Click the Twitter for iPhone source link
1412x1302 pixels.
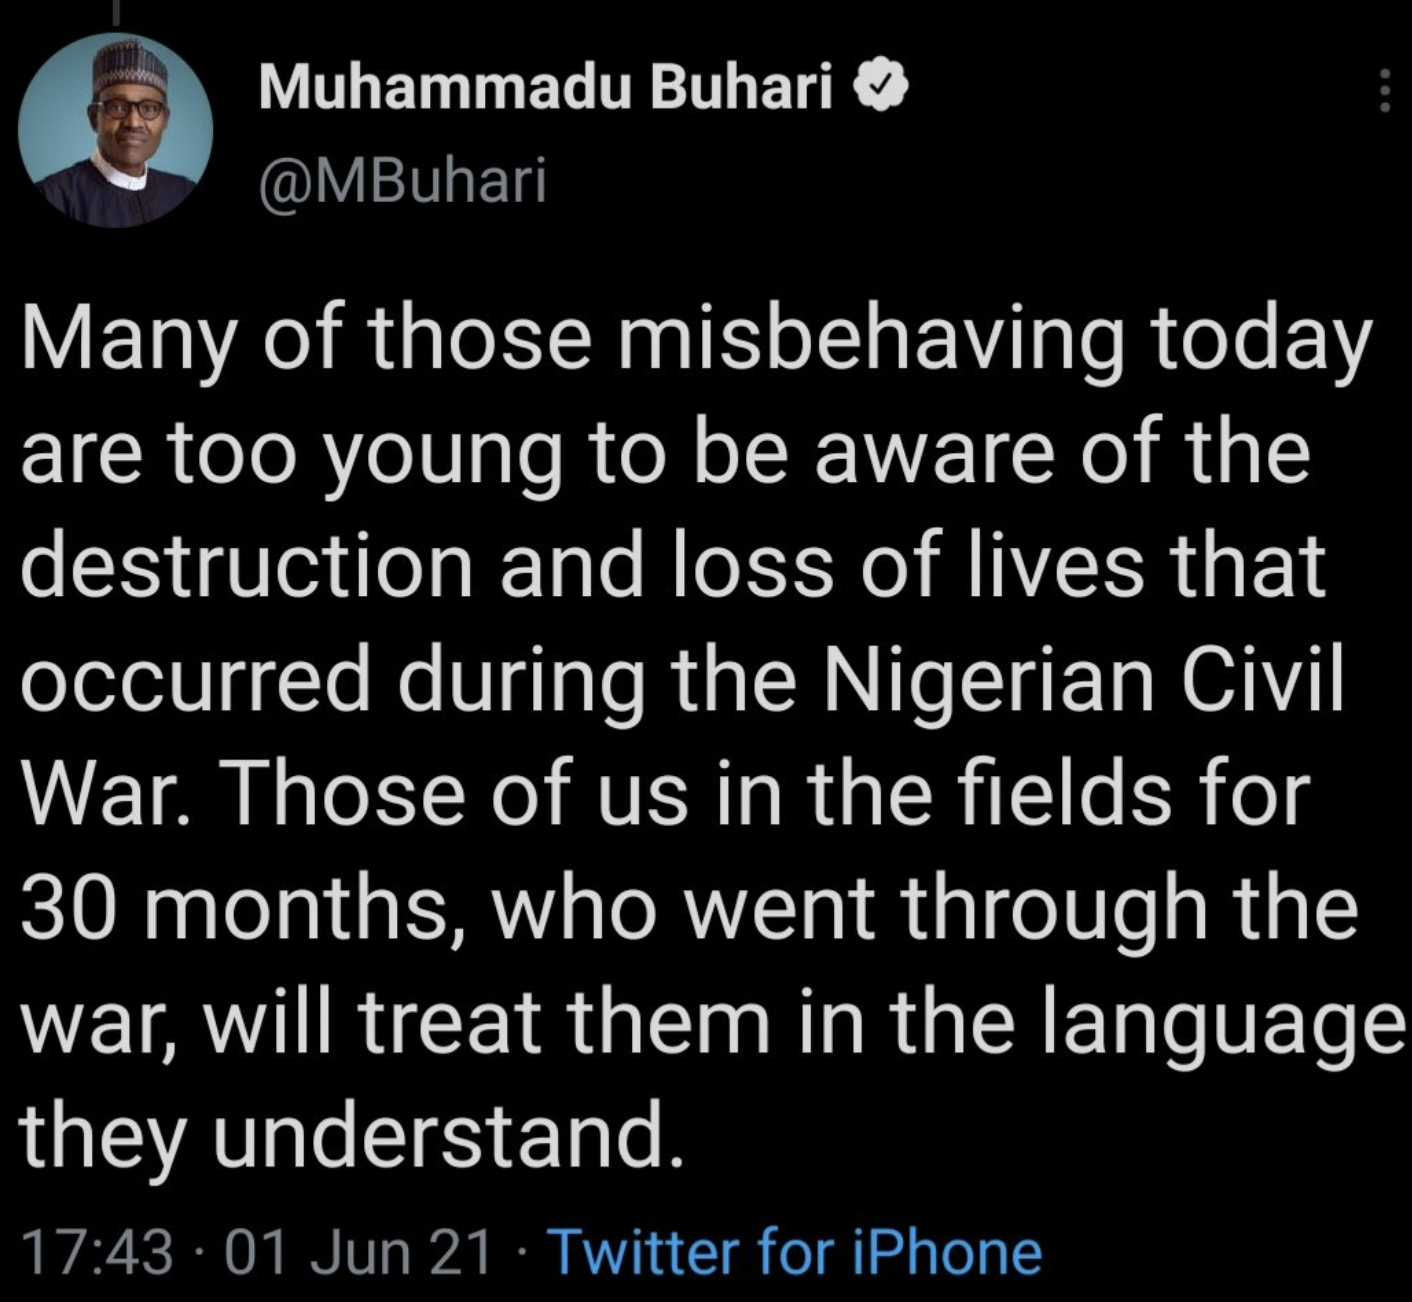(x=797, y=1252)
